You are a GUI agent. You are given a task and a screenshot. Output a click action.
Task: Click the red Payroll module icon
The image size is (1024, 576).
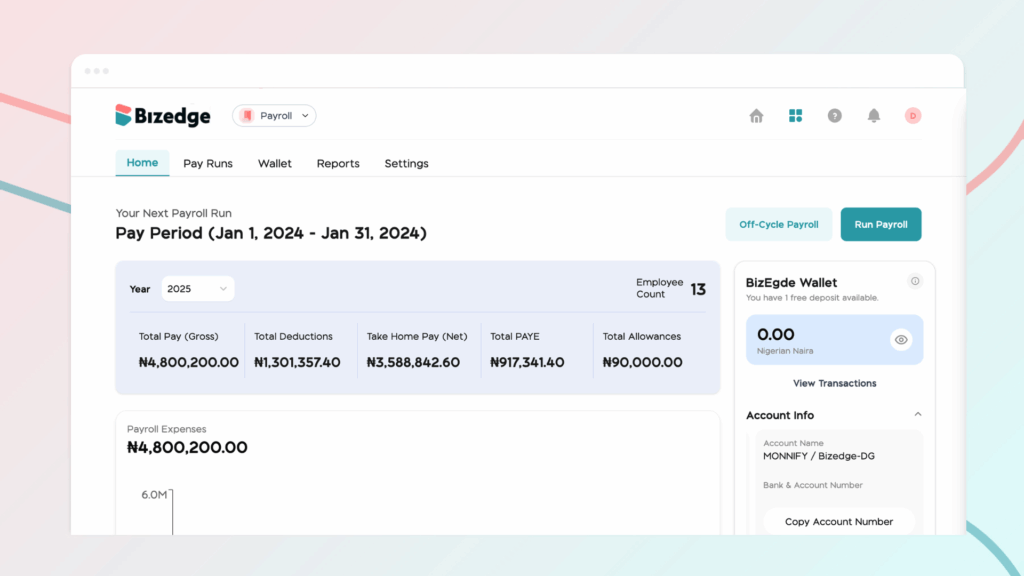[247, 116]
